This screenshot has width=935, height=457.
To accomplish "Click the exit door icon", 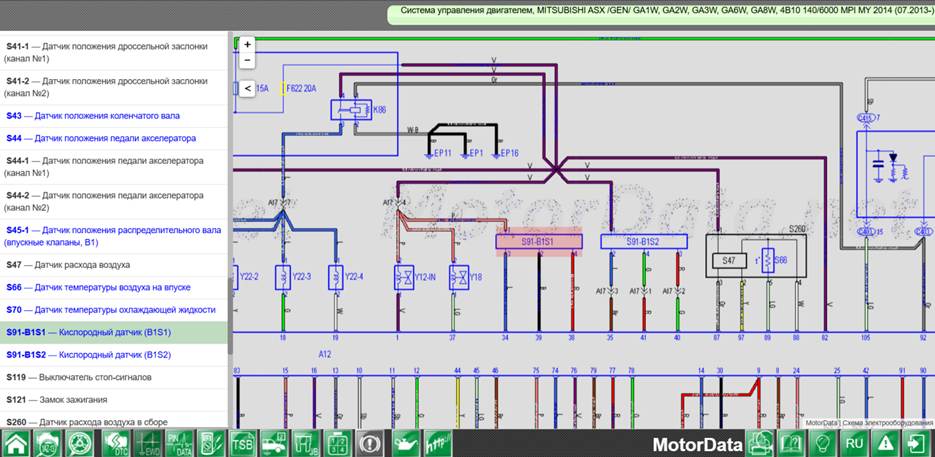I will pos(919,443).
